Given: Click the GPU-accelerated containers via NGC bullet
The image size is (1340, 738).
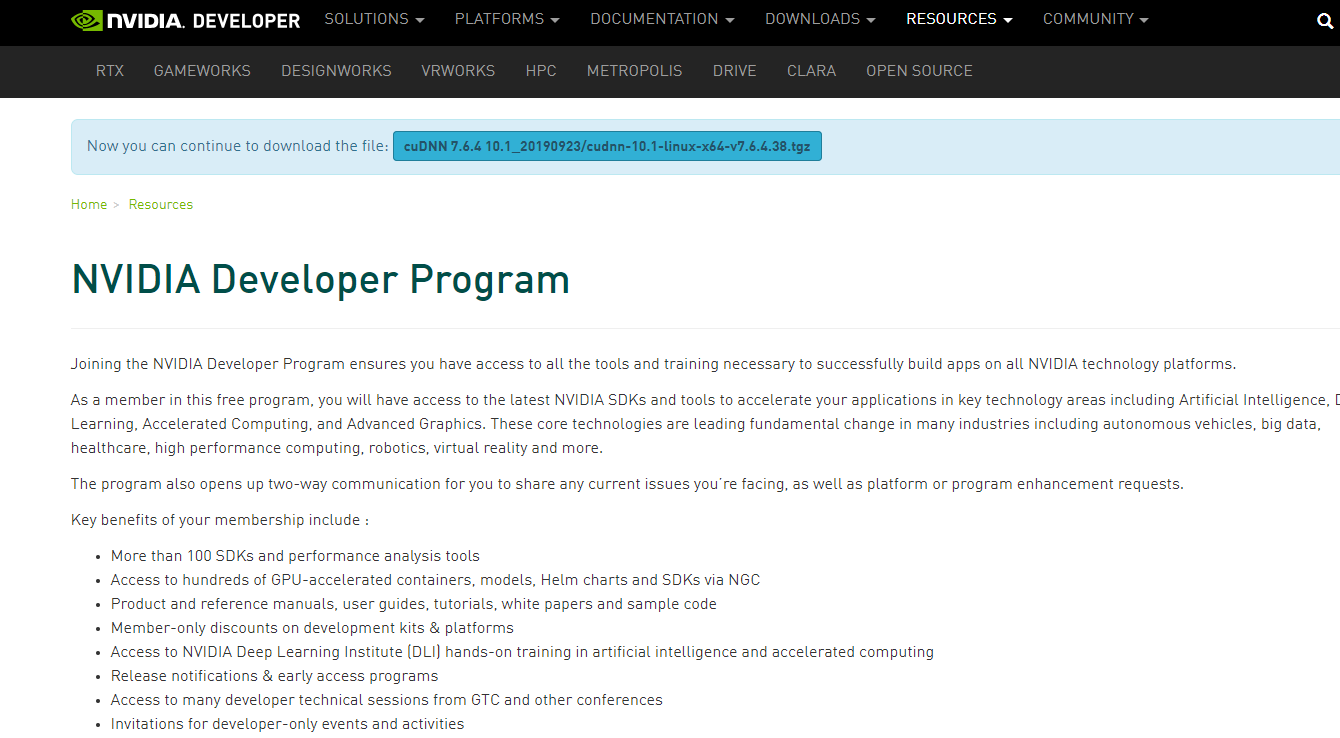Looking at the screenshot, I should pos(435,580).
